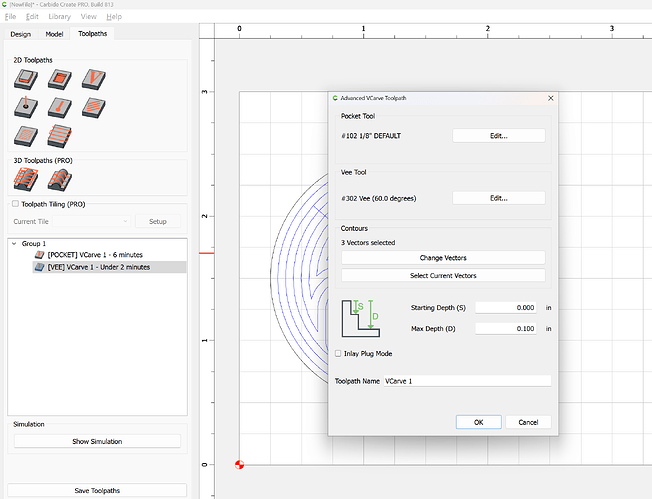The height and width of the screenshot is (499, 652).
Task: Confirm the dialog with OK
Action: click(x=479, y=422)
